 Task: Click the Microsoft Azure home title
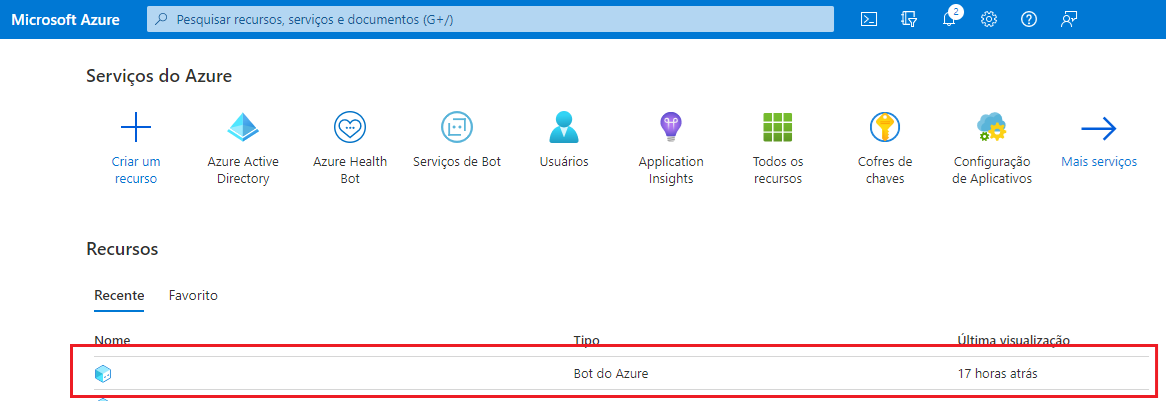(65, 20)
